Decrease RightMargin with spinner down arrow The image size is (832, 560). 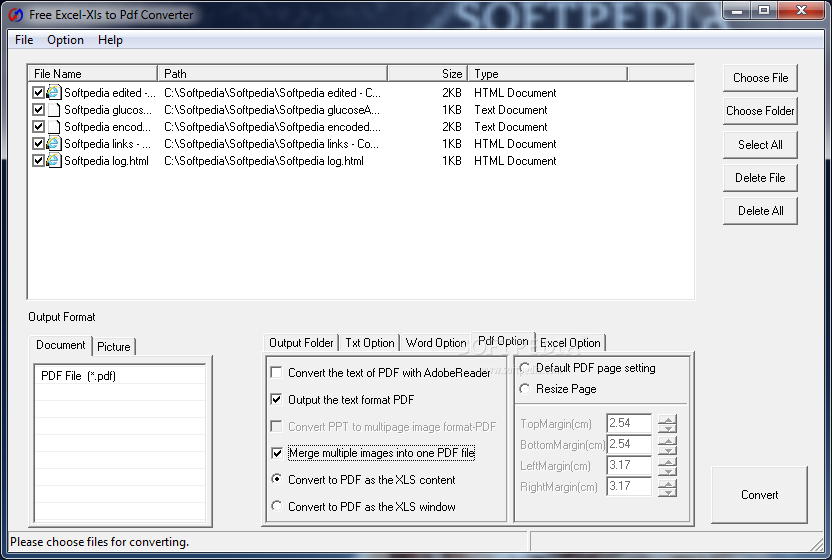(x=667, y=492)
